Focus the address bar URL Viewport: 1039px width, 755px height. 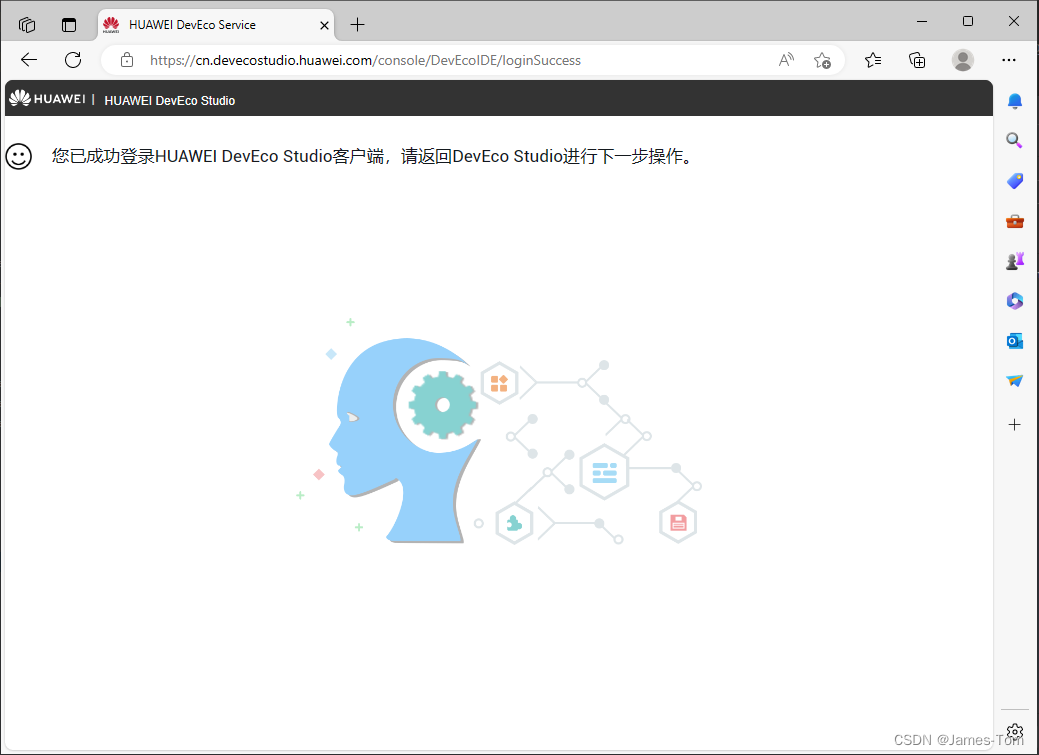coord(365,60)
